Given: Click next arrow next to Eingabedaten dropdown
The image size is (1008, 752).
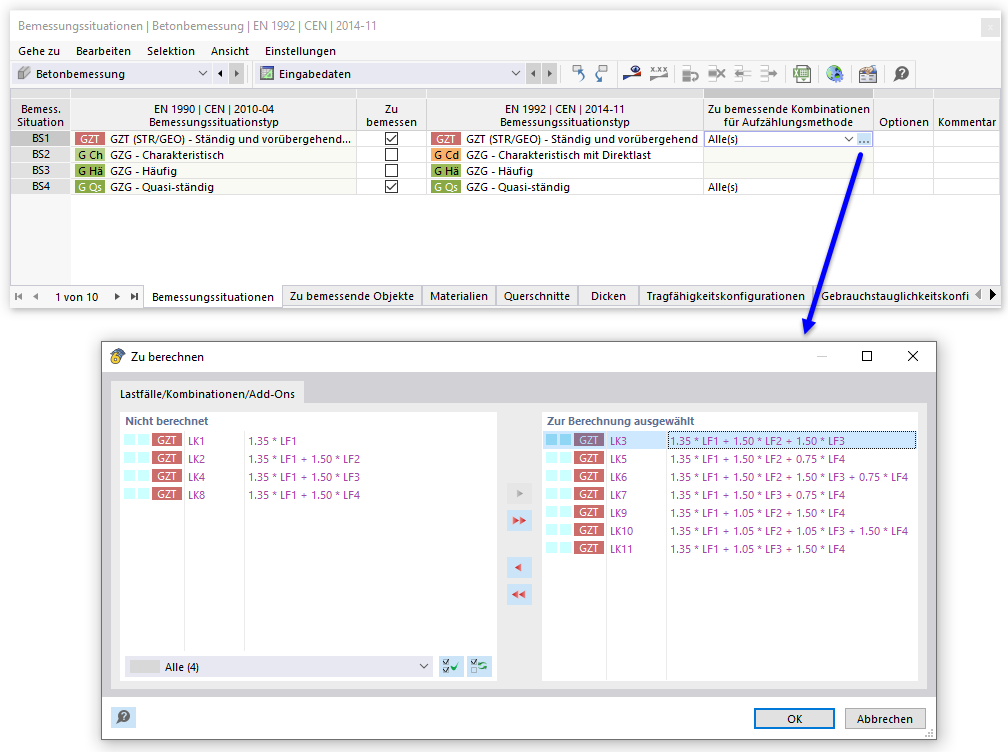Looking at the screenshot, I should pos(550,74).
